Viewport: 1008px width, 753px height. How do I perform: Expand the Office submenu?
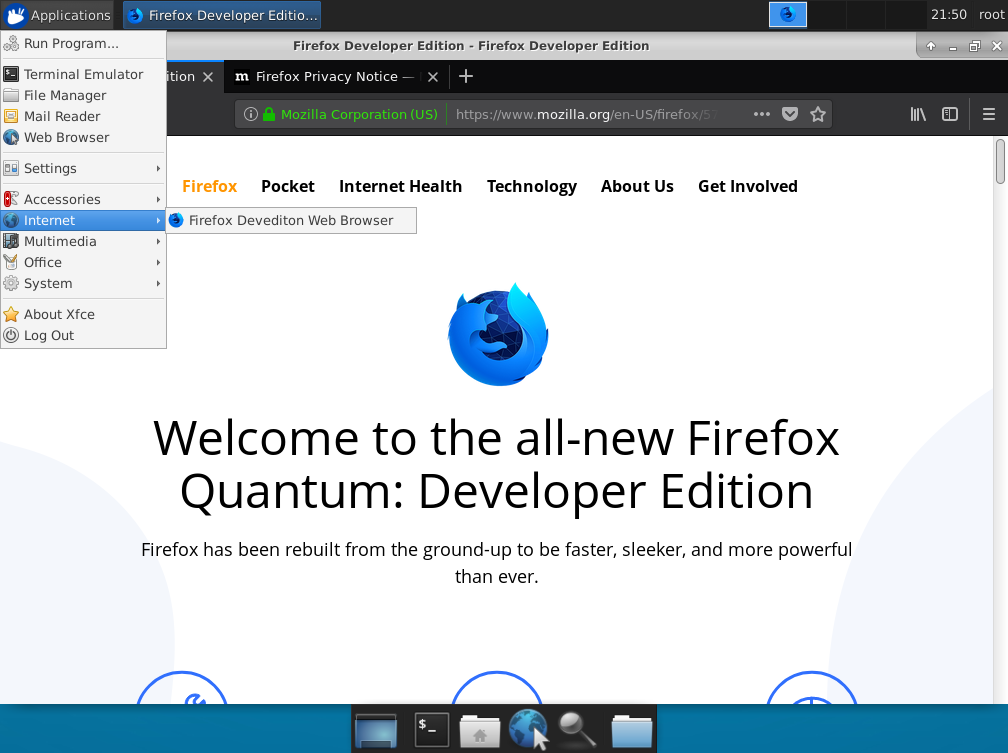(84, 262)
